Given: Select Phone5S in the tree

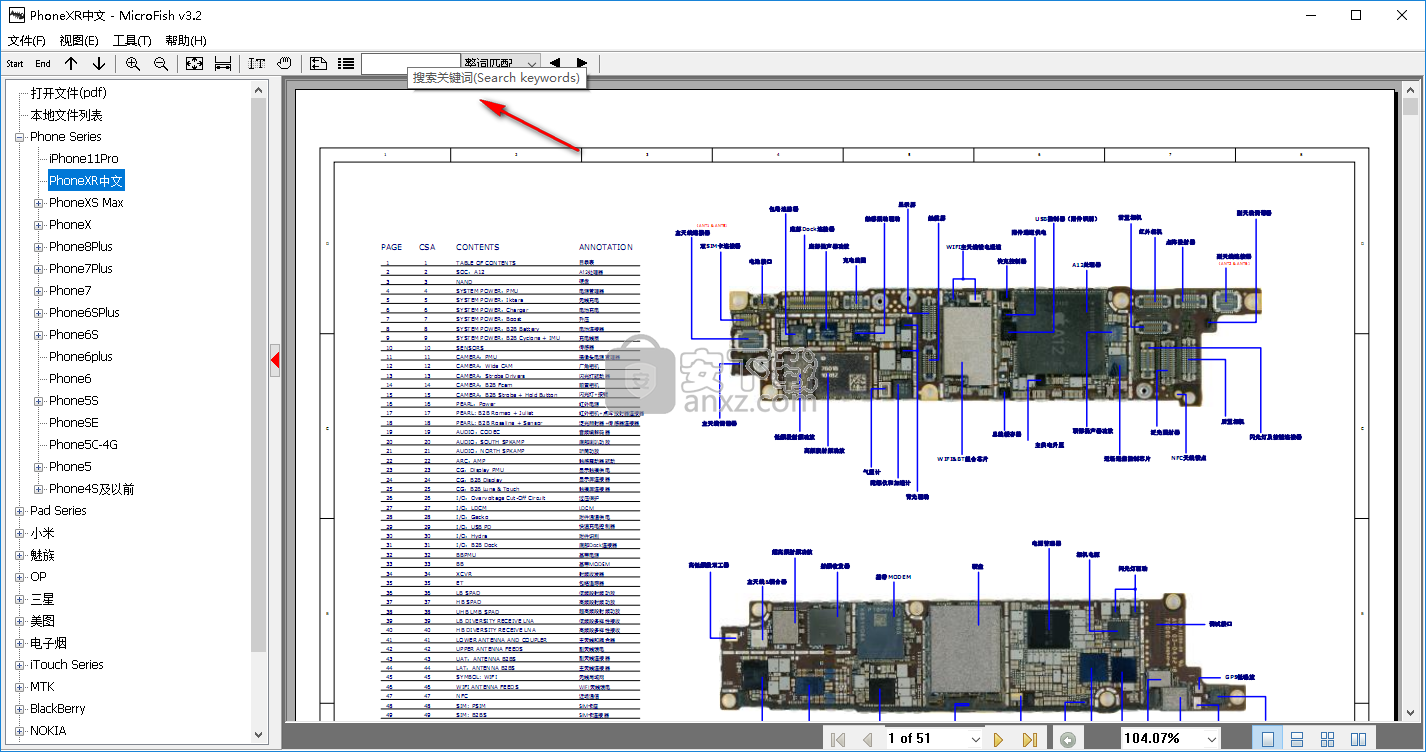Looking at the screenshot, I should point(74,401).
